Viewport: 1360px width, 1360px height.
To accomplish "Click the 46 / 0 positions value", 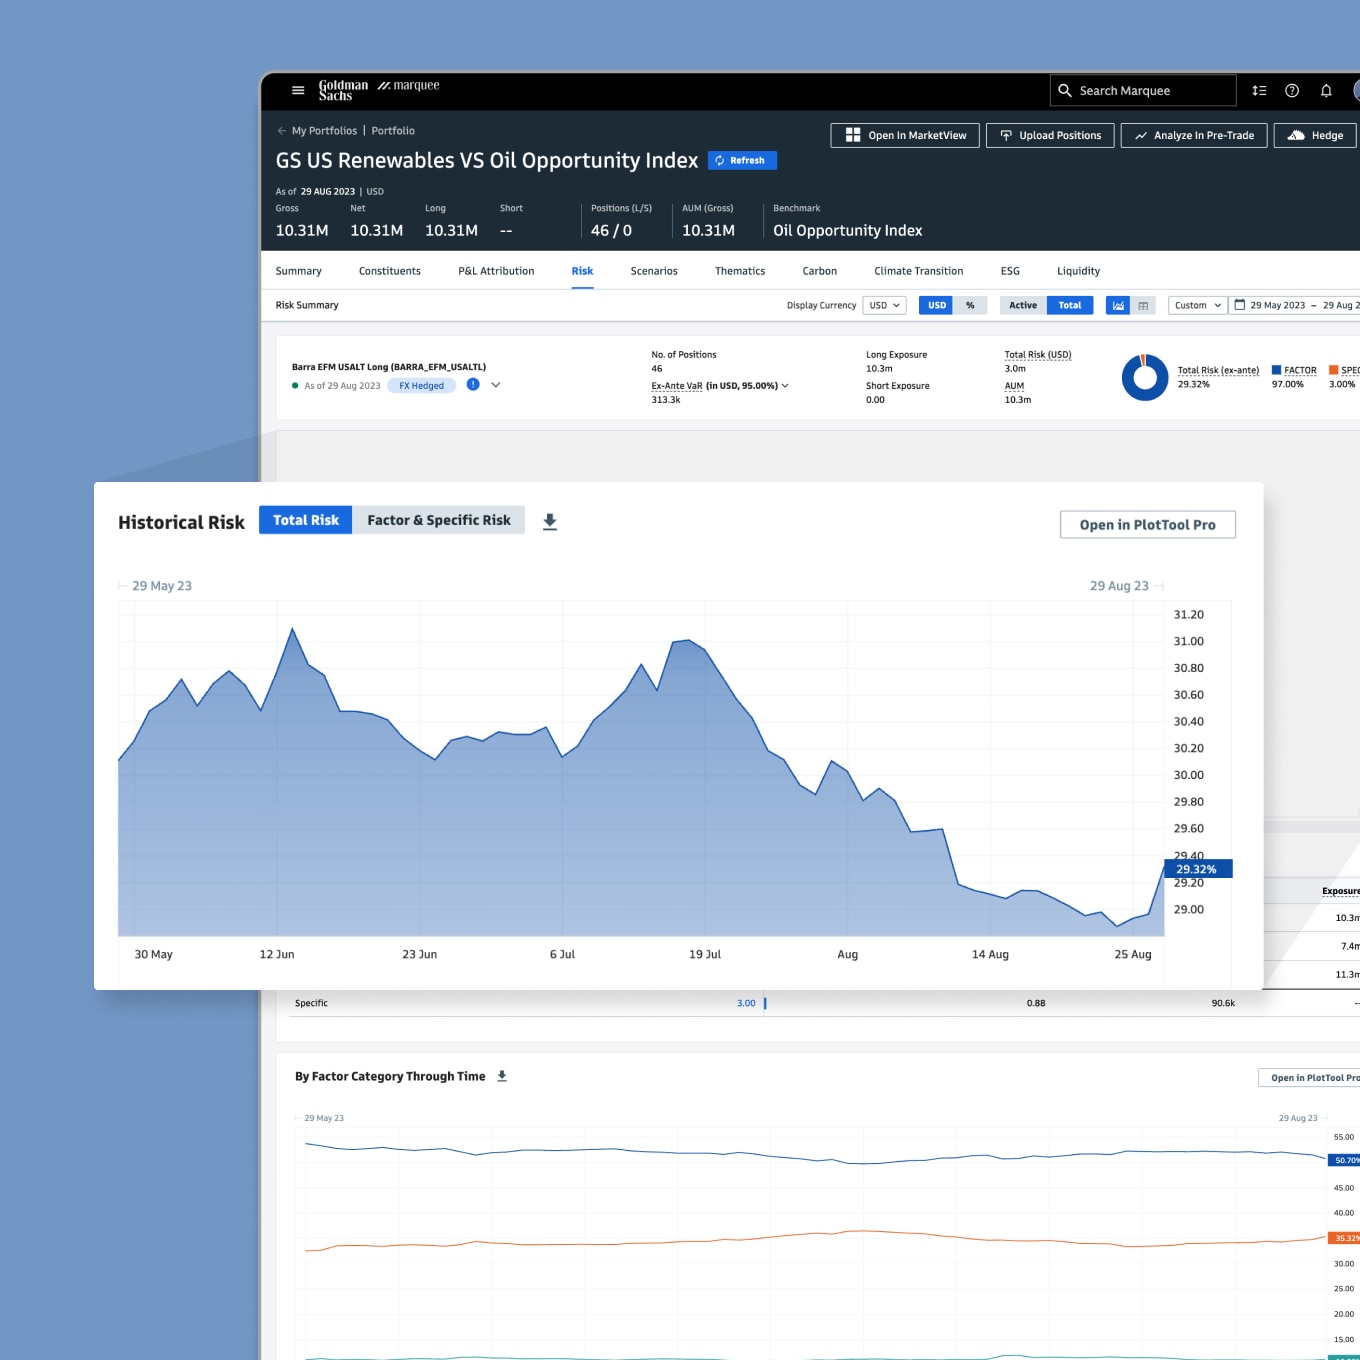I will [611, 231].
